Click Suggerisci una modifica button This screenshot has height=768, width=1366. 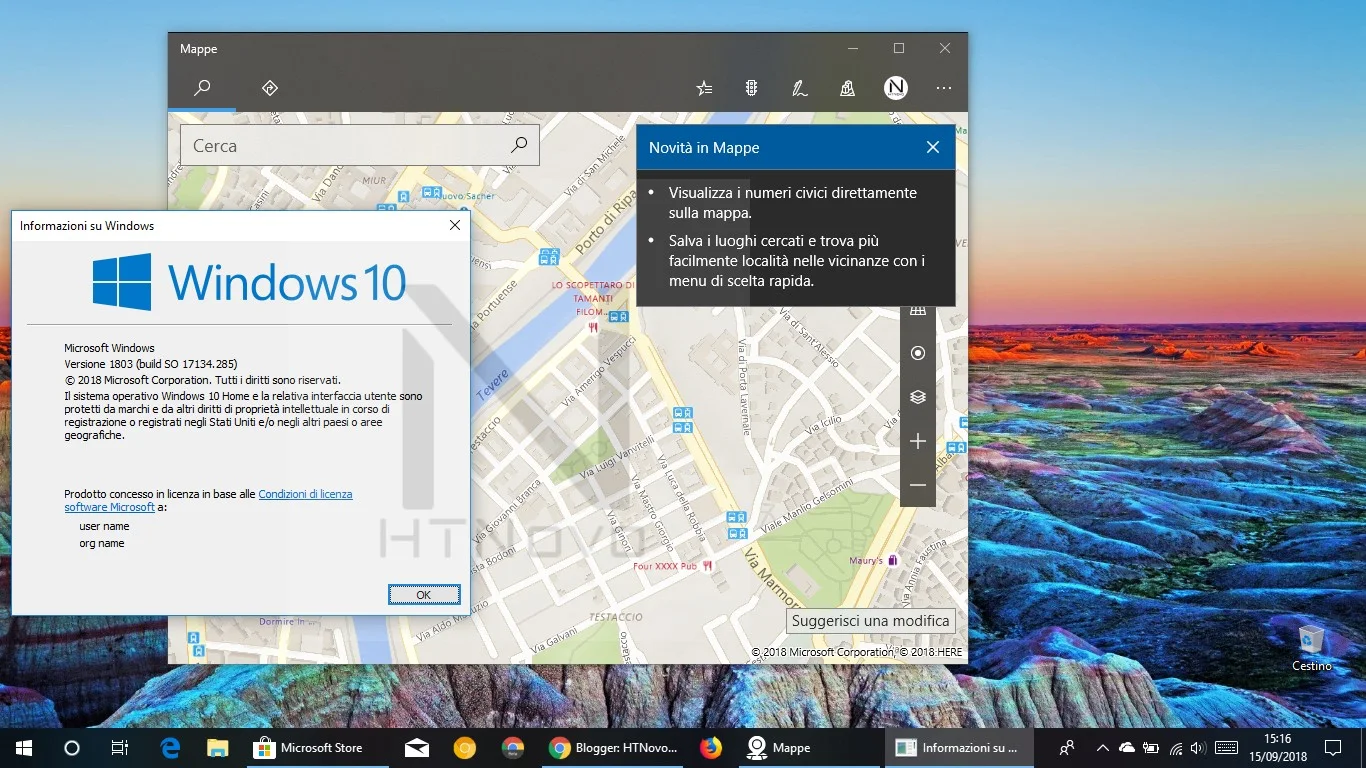pyautogui.click(x=871, y=621)
